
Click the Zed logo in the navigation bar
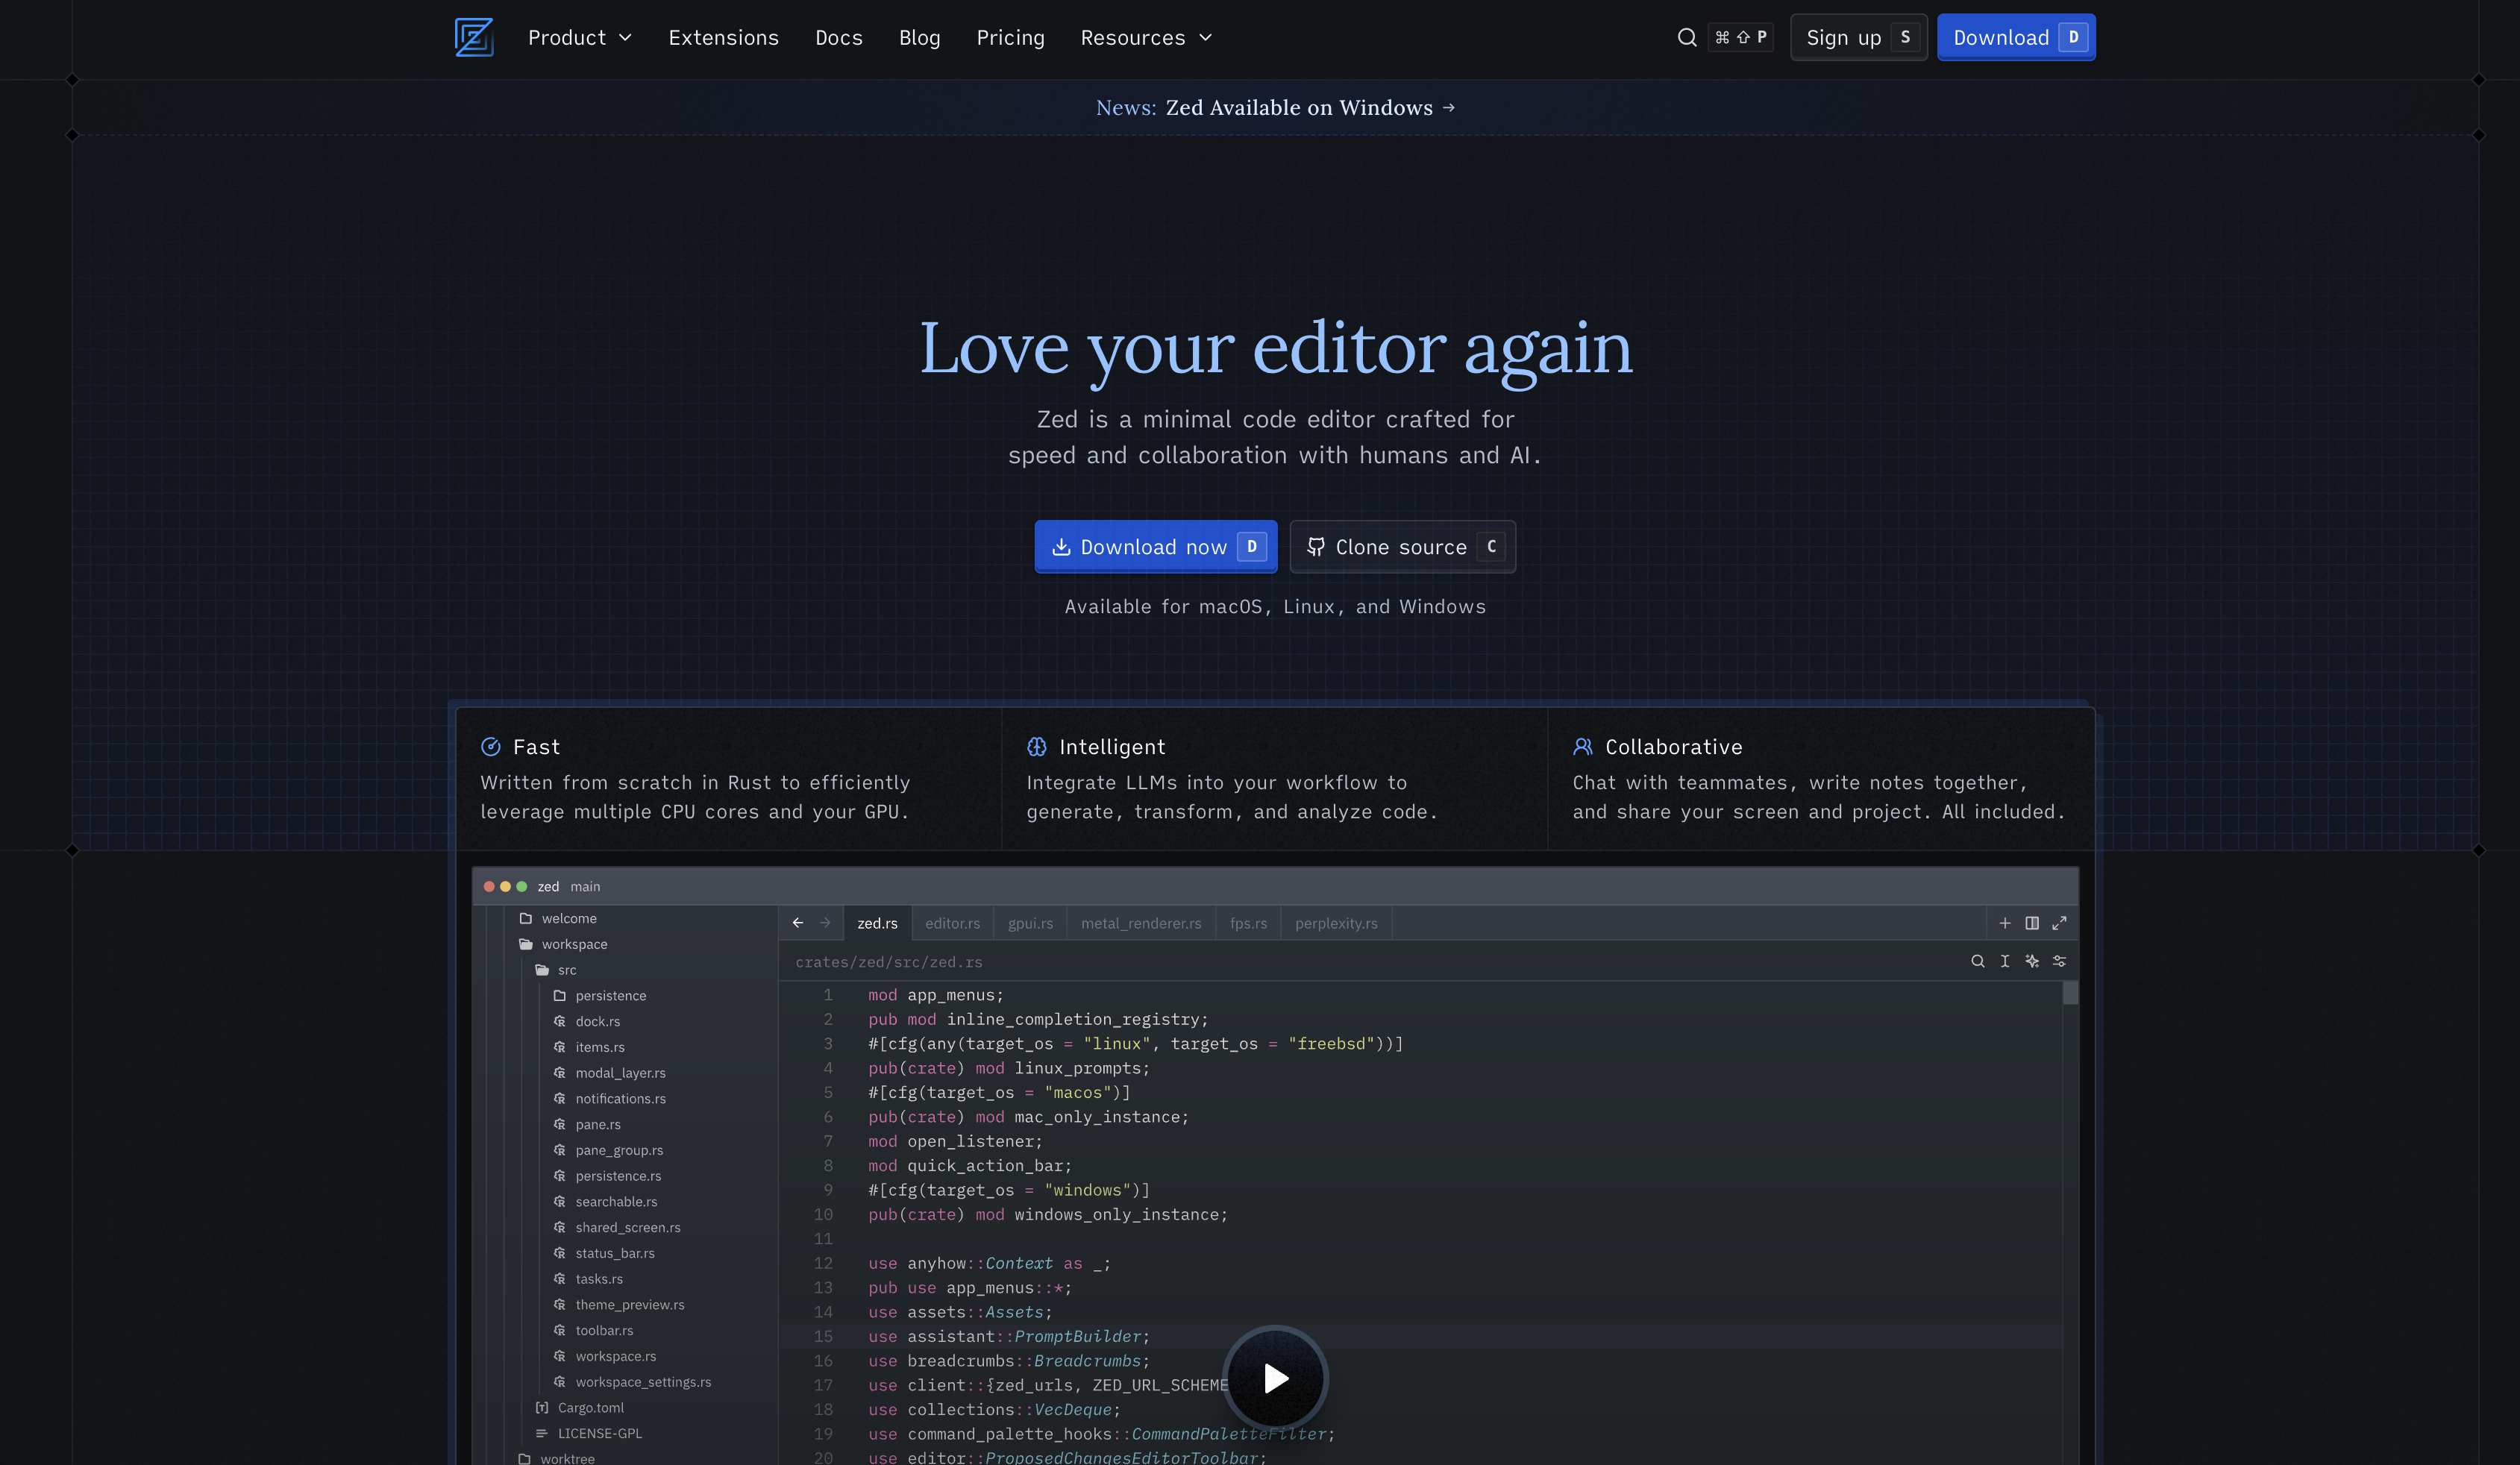474,37
